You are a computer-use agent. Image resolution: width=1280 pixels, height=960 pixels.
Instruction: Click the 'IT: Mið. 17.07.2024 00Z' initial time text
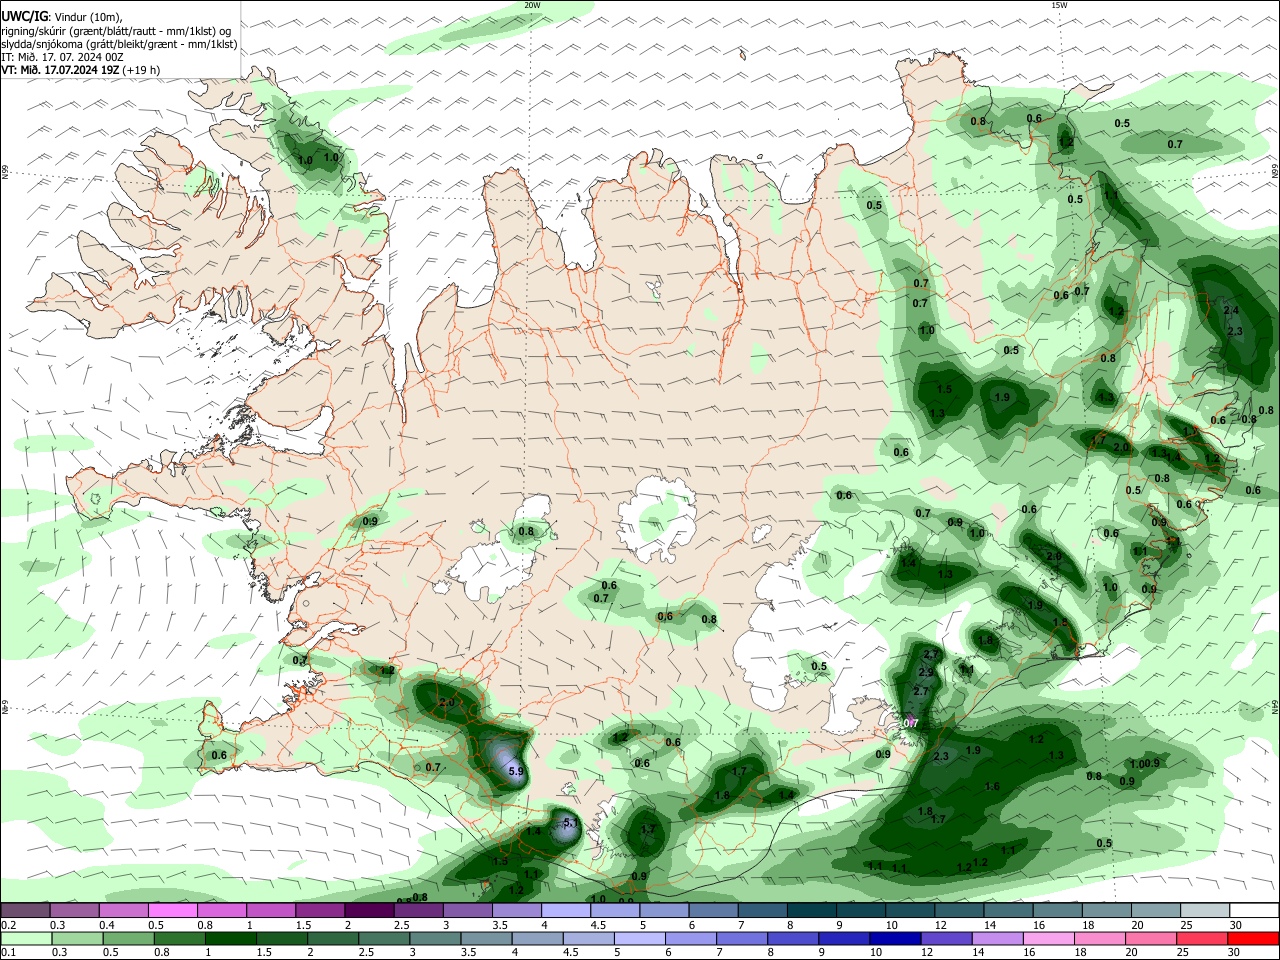(62, 57)
